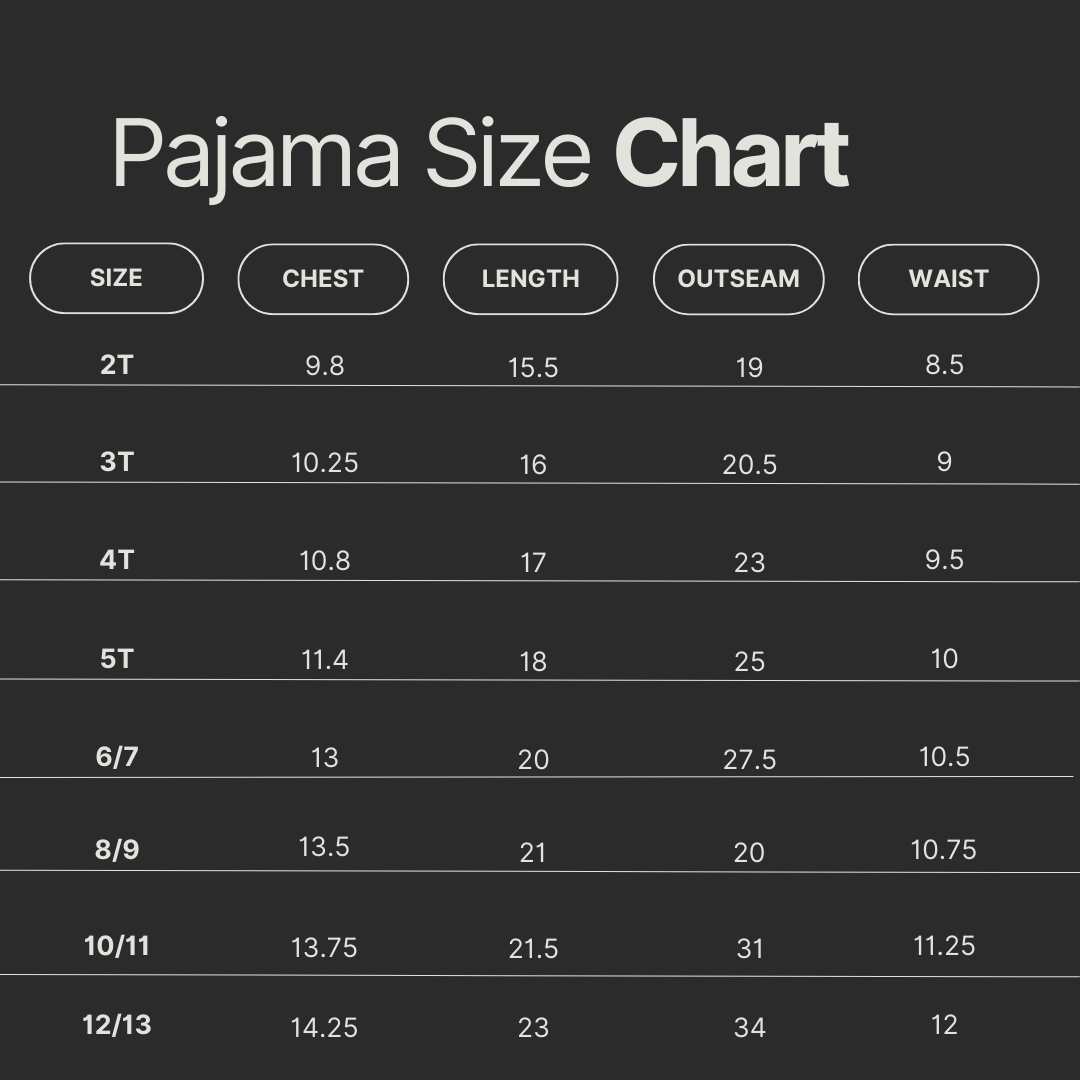Click the SIZE column header pill

point(116,278)
